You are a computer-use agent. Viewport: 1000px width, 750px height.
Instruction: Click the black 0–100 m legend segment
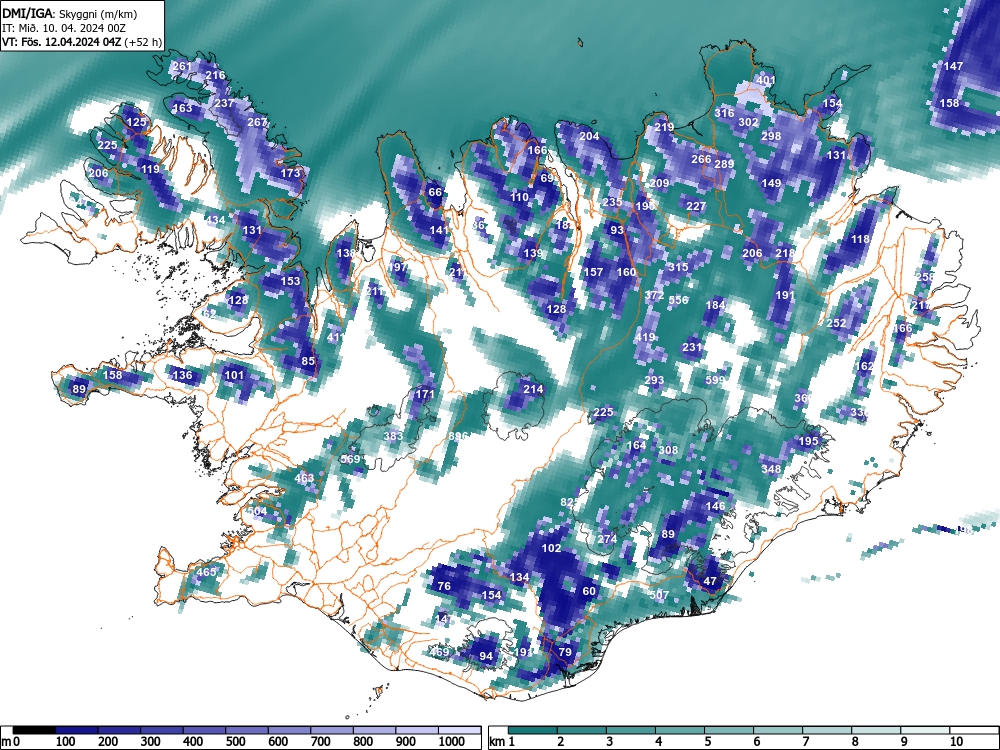[x=34, y=731]
